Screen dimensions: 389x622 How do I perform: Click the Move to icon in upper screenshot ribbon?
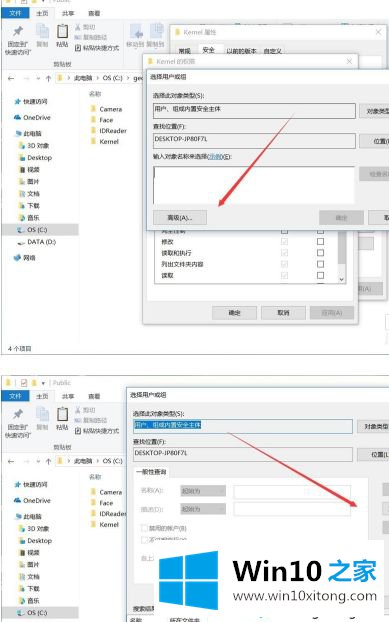[135, 36]
